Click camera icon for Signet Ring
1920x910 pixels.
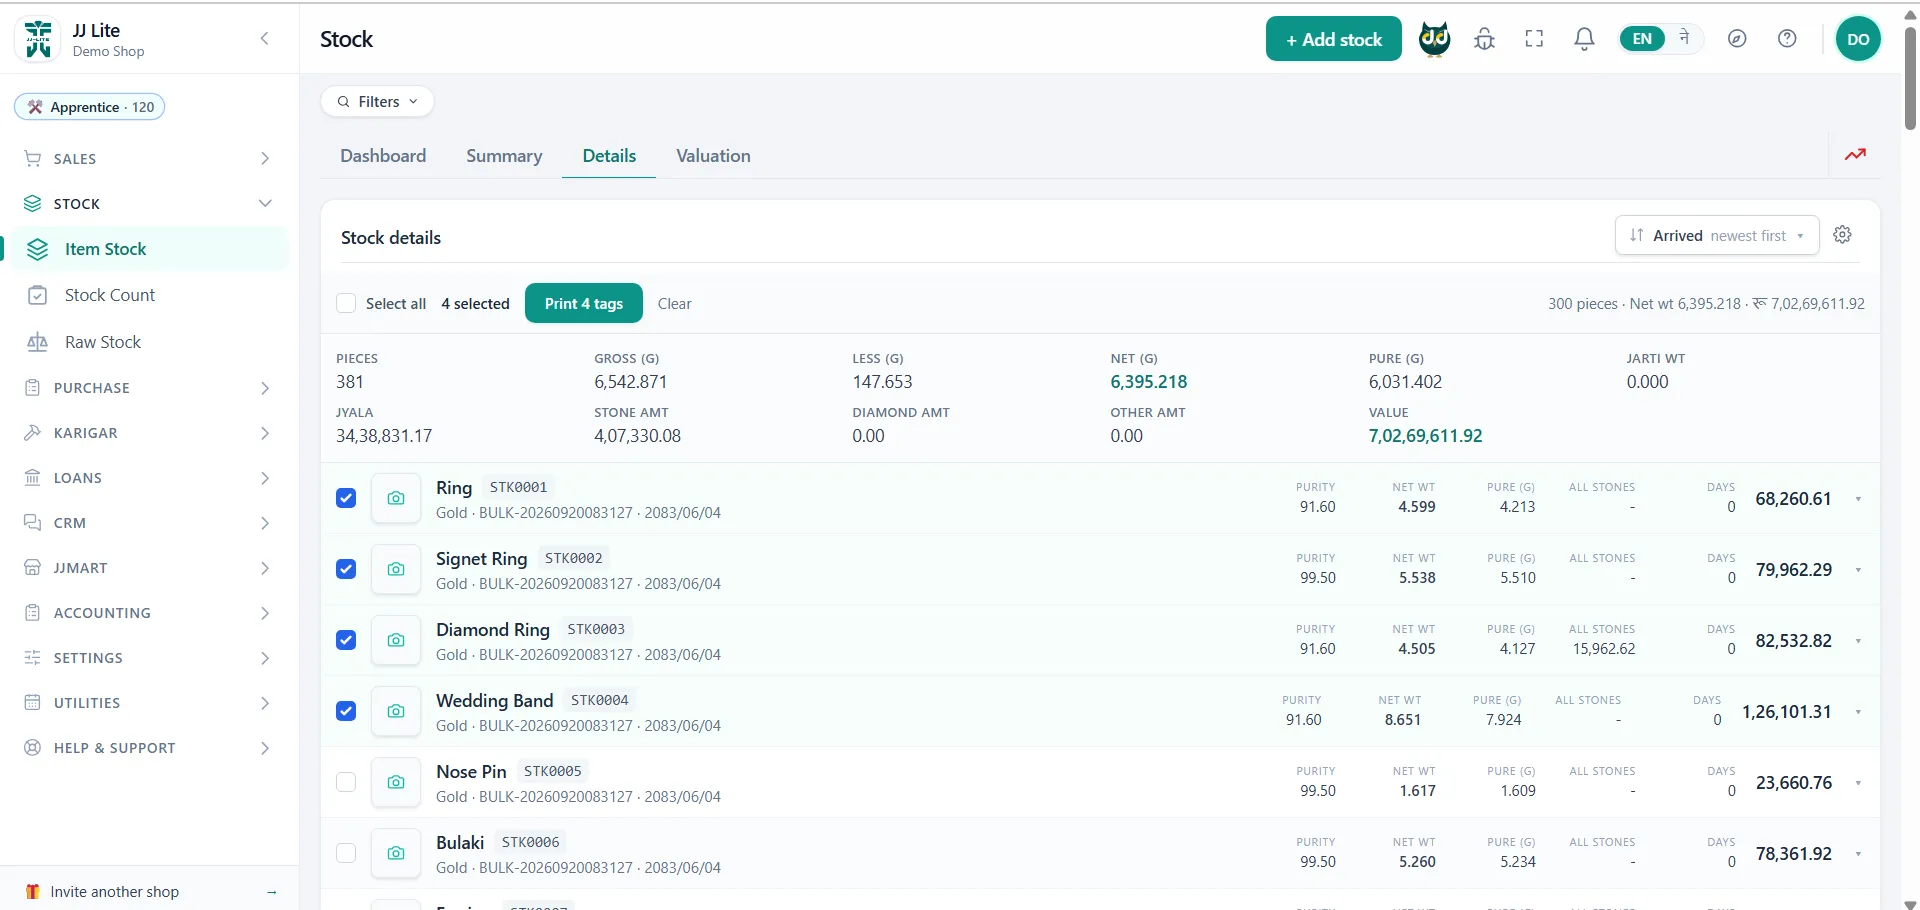click(x=396, y=569)
